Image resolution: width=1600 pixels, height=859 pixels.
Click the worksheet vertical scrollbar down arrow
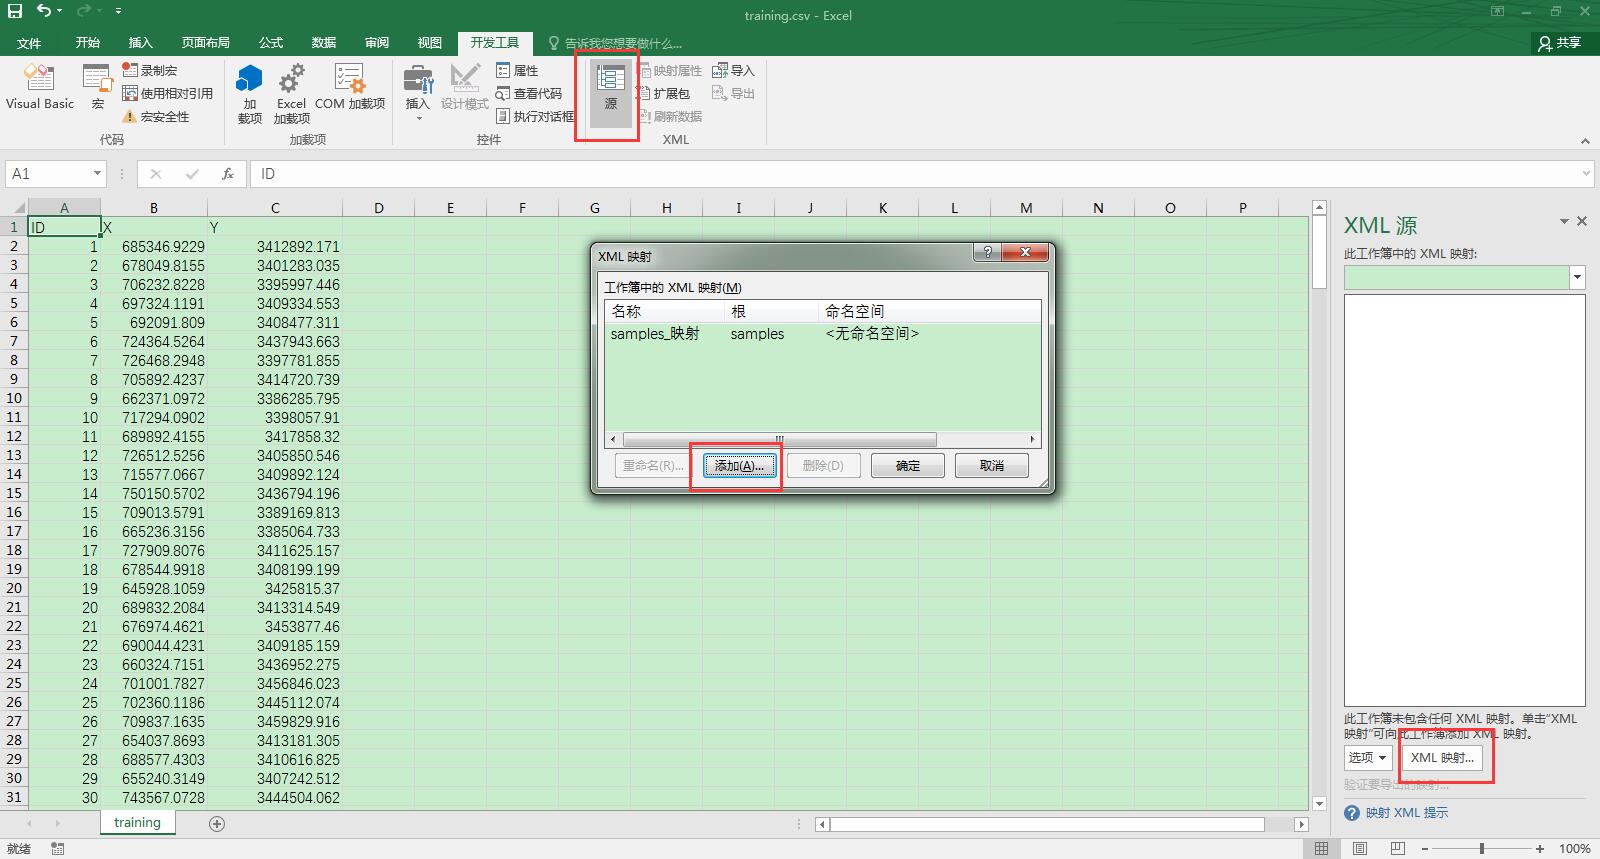1319,803
